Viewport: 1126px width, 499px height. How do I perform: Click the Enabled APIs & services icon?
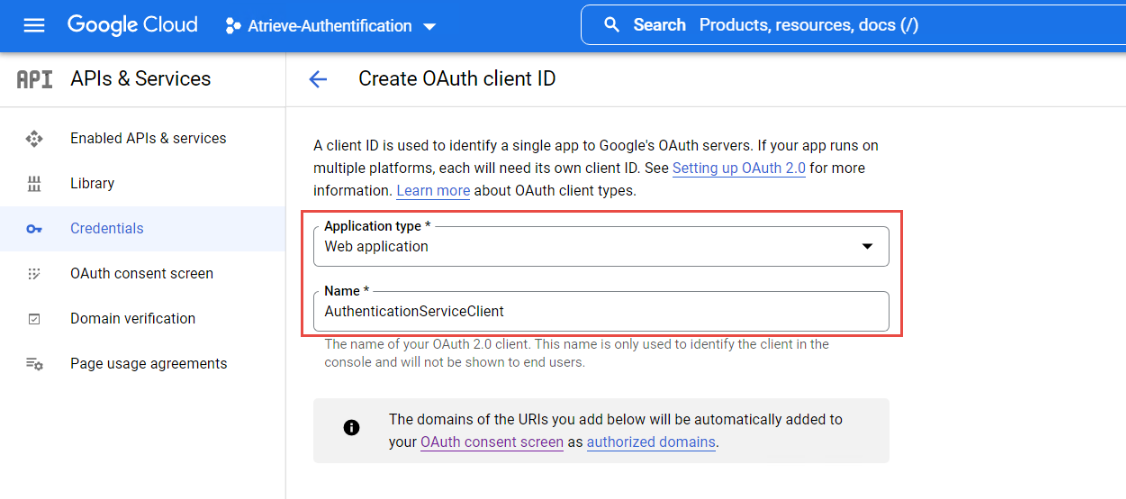34,138
